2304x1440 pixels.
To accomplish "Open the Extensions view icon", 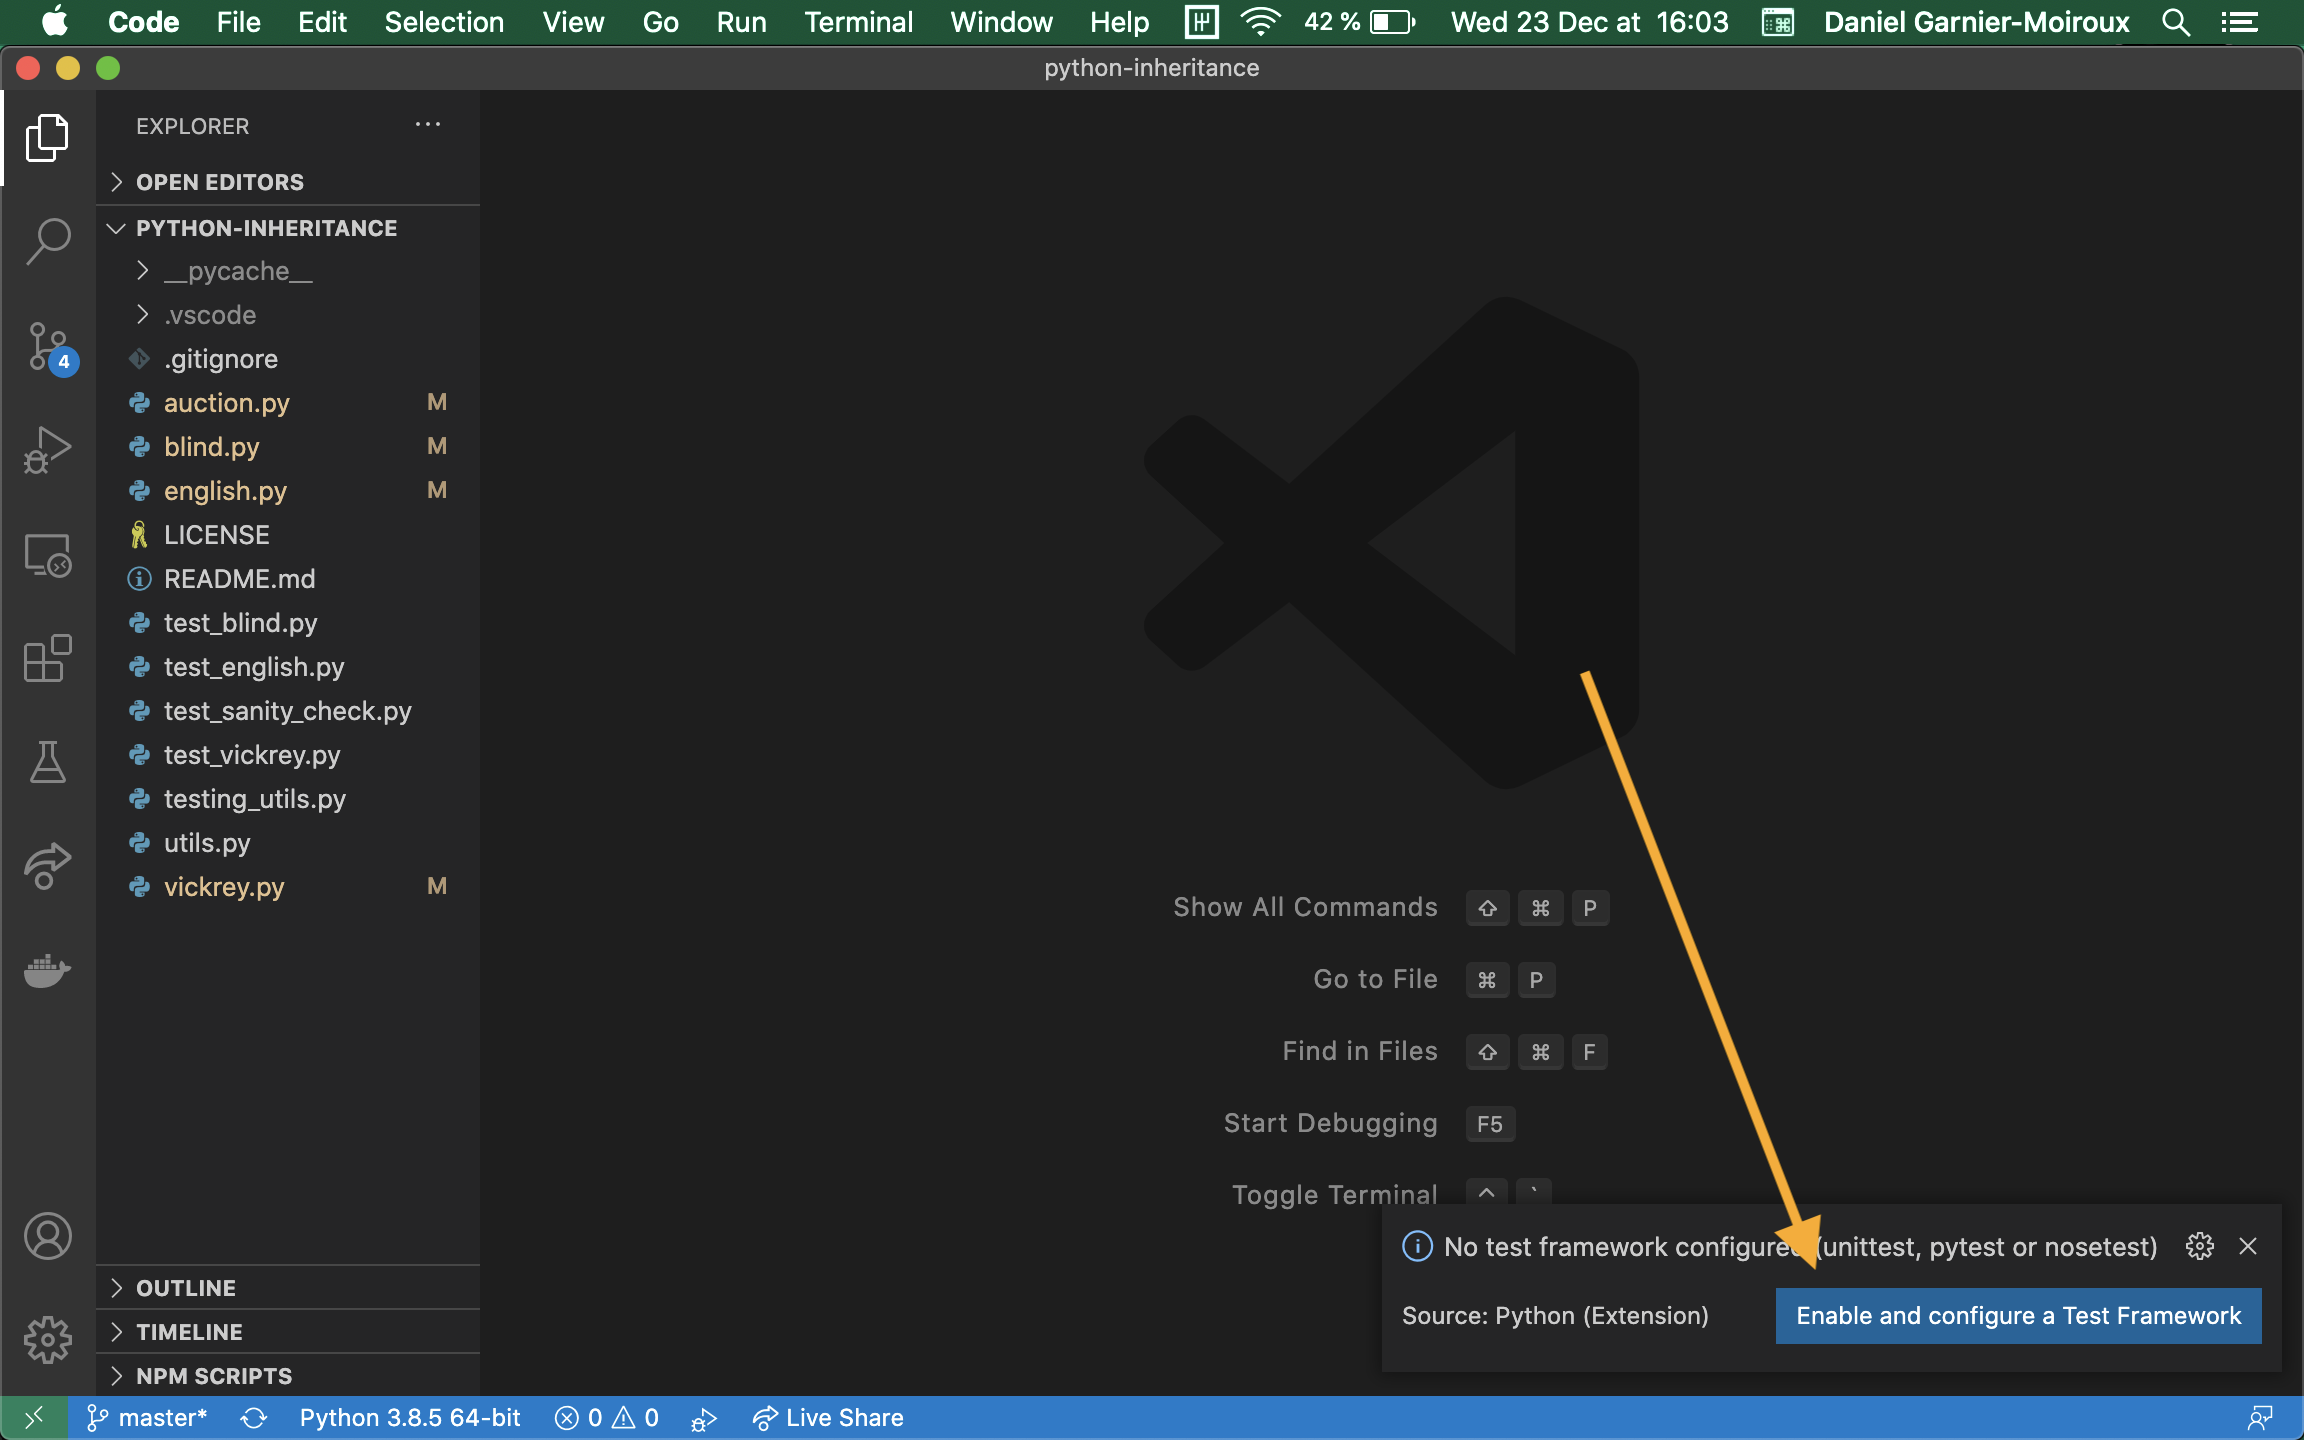I will (x=47, y=659).
